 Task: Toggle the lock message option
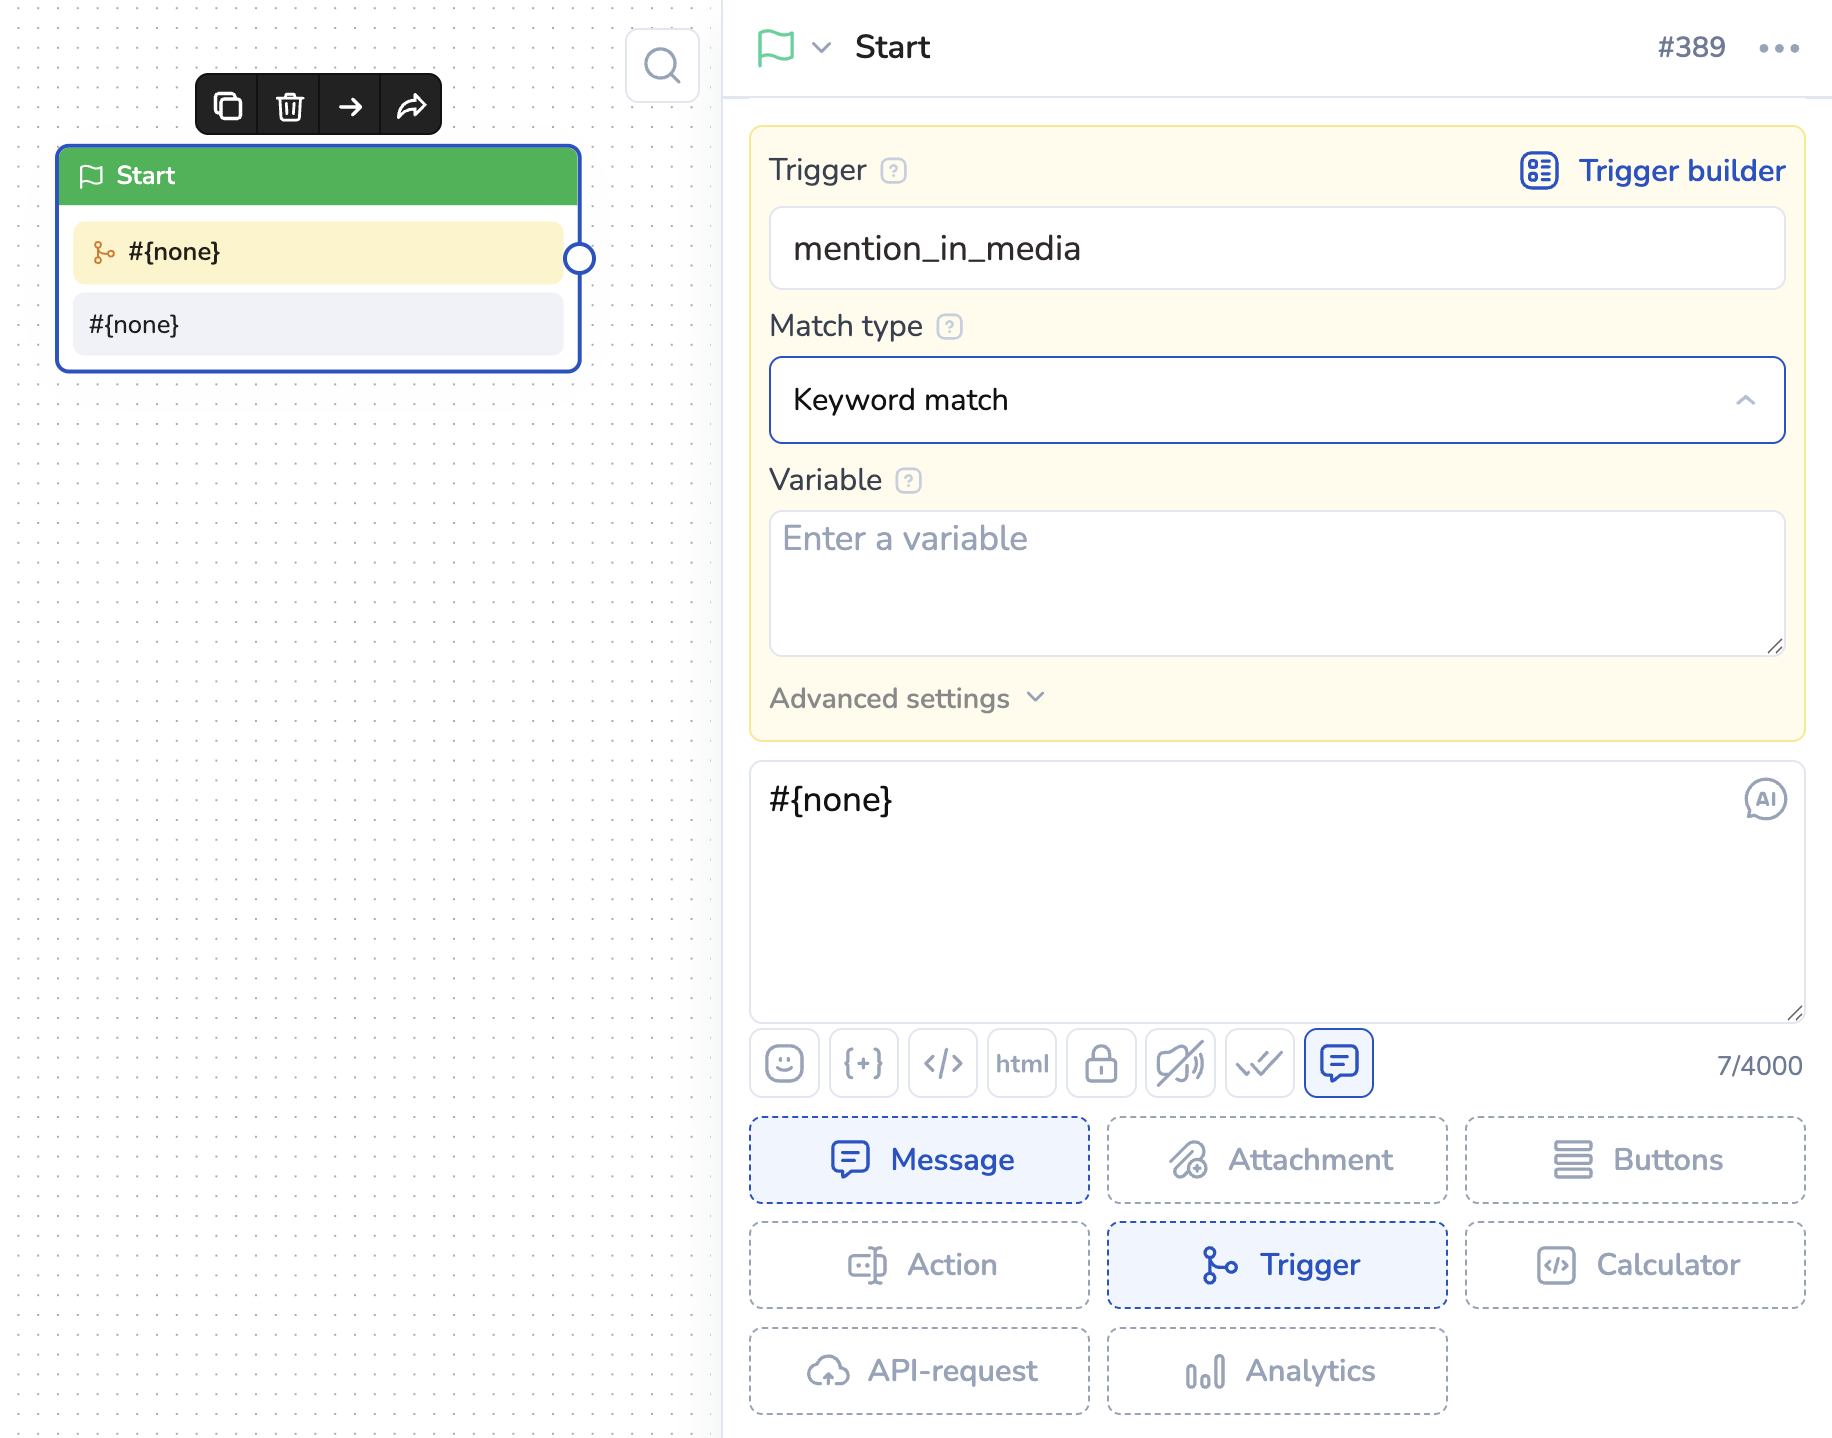[1101, 1063]
